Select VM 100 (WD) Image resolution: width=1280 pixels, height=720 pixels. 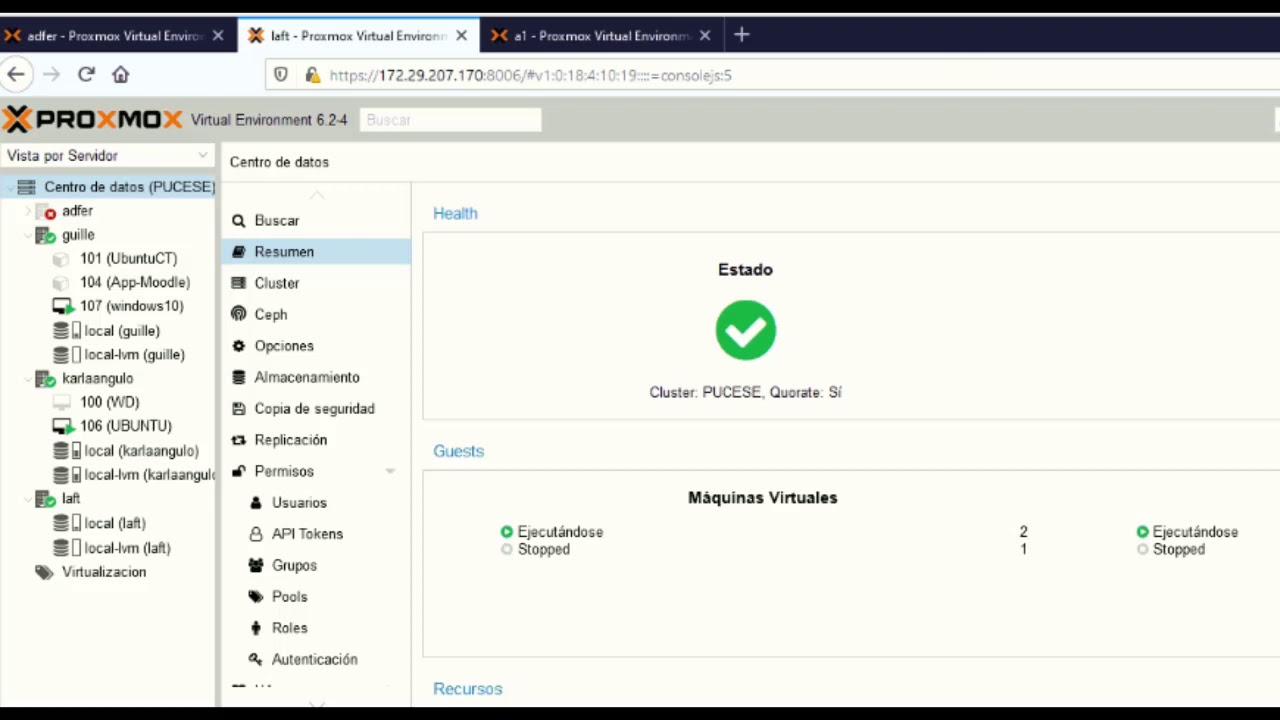click(x=110, y=402)
